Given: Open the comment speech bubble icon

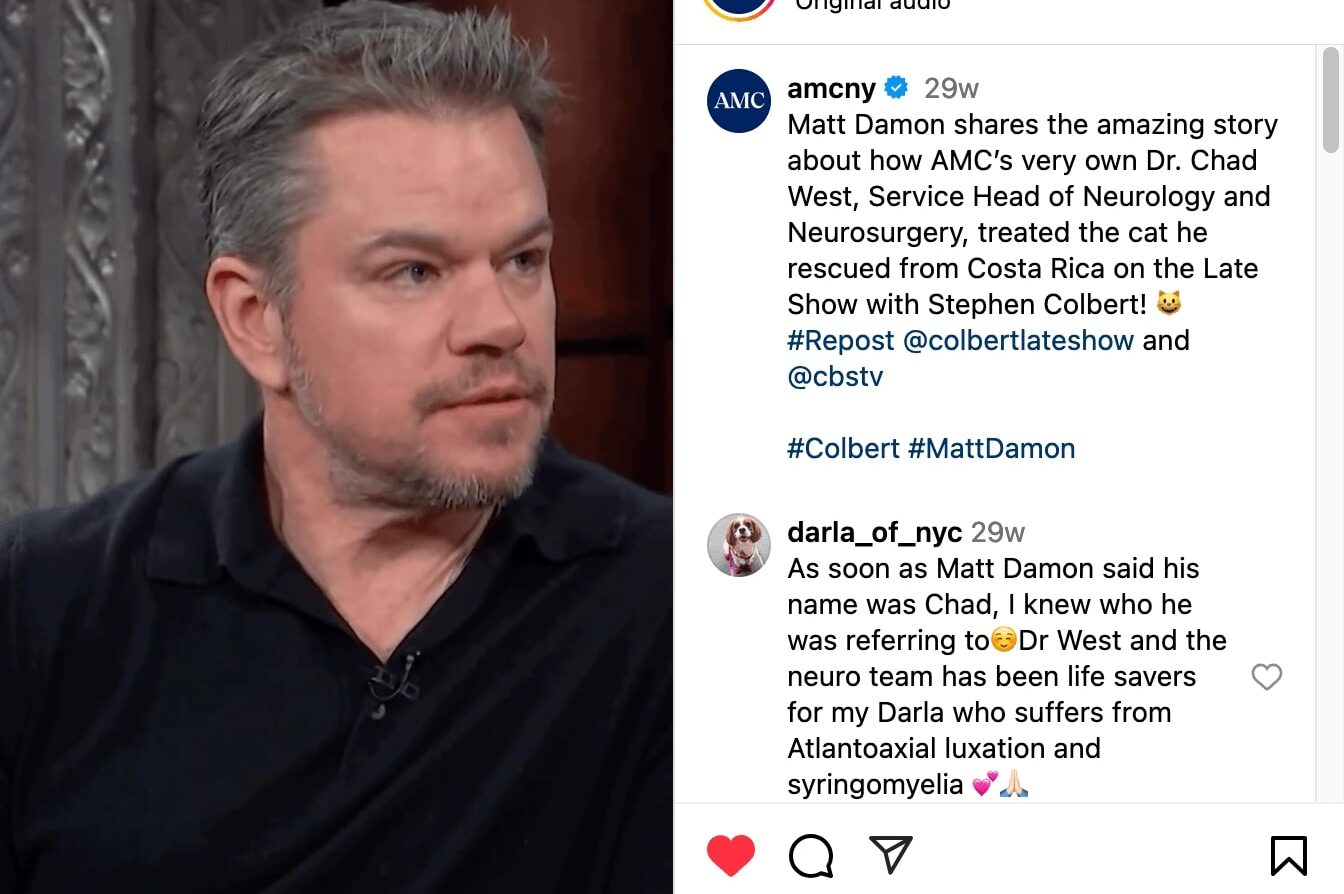Looking at the screenshot, I should [811, 855].
